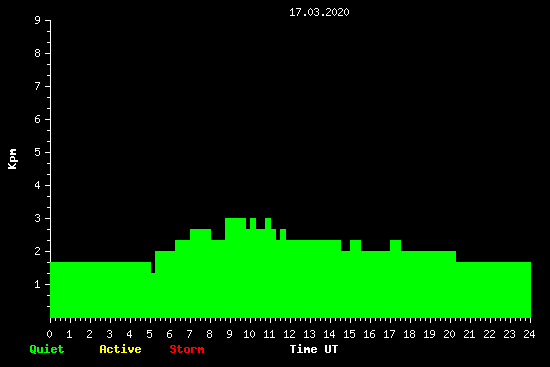Click Kp value 3 on vertical axis
Image resolution: width=550 pixels, height=367 pixels.
[38, 218]
